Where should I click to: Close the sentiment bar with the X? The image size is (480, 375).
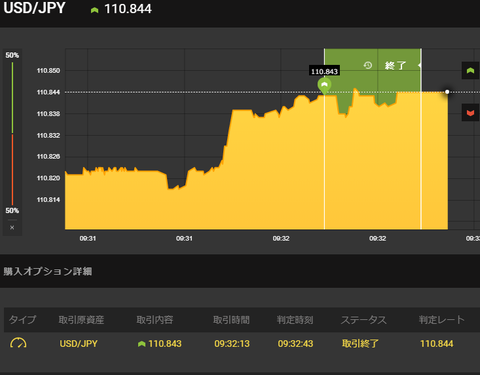[12, 228]
